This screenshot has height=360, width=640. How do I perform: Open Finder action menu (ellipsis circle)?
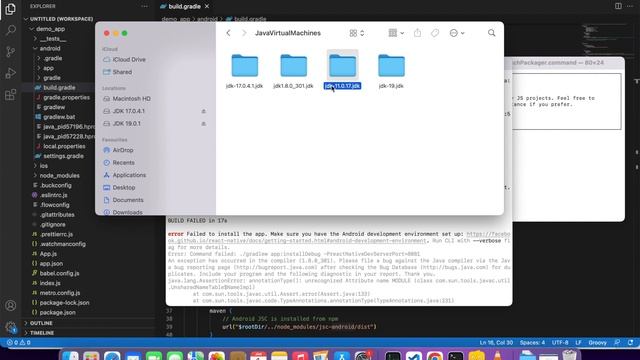pyautogui.click(x=457, y=33)
